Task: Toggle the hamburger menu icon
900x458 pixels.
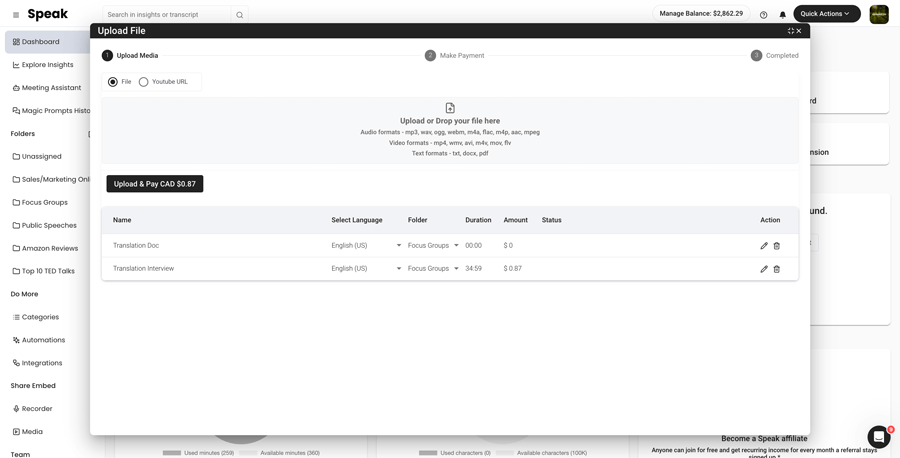Action: pyautogui.click(x=16, y=15)
